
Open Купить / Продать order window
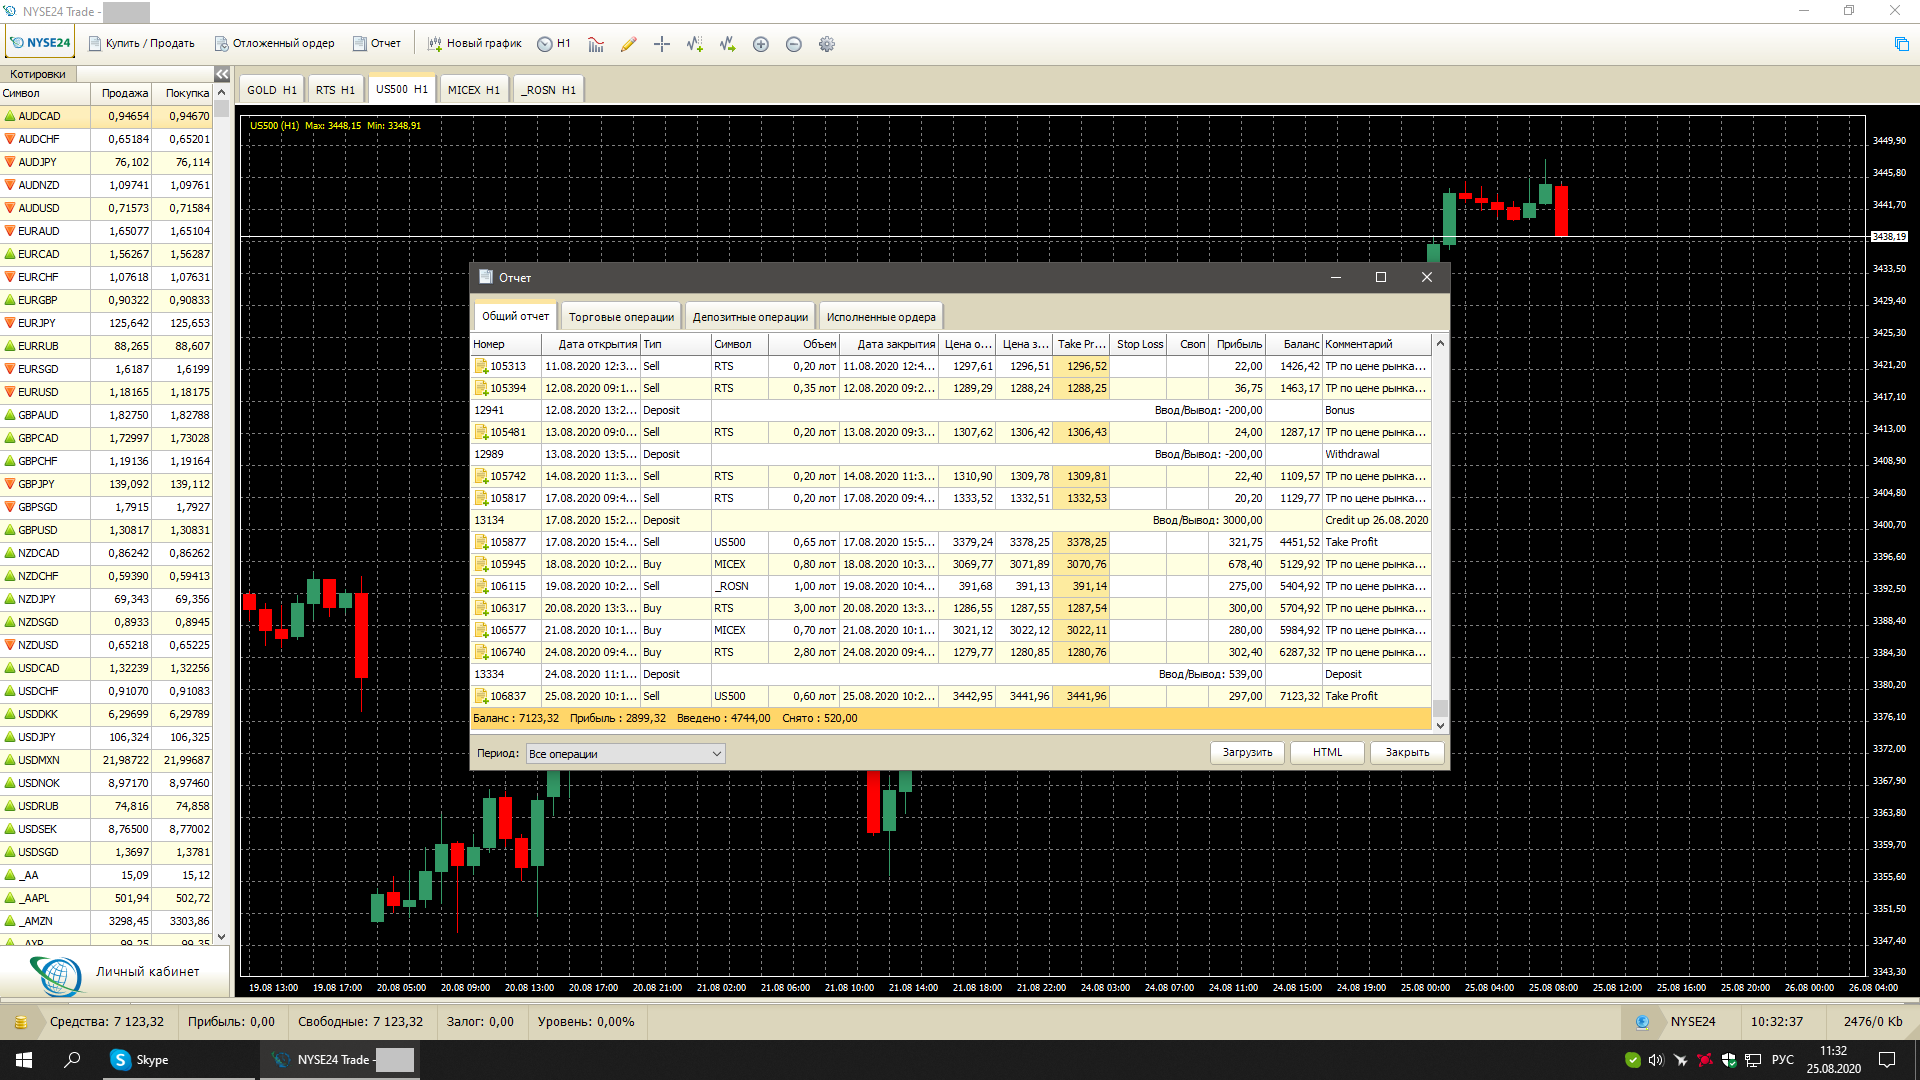pyautogui.click(x=141, y=43)
